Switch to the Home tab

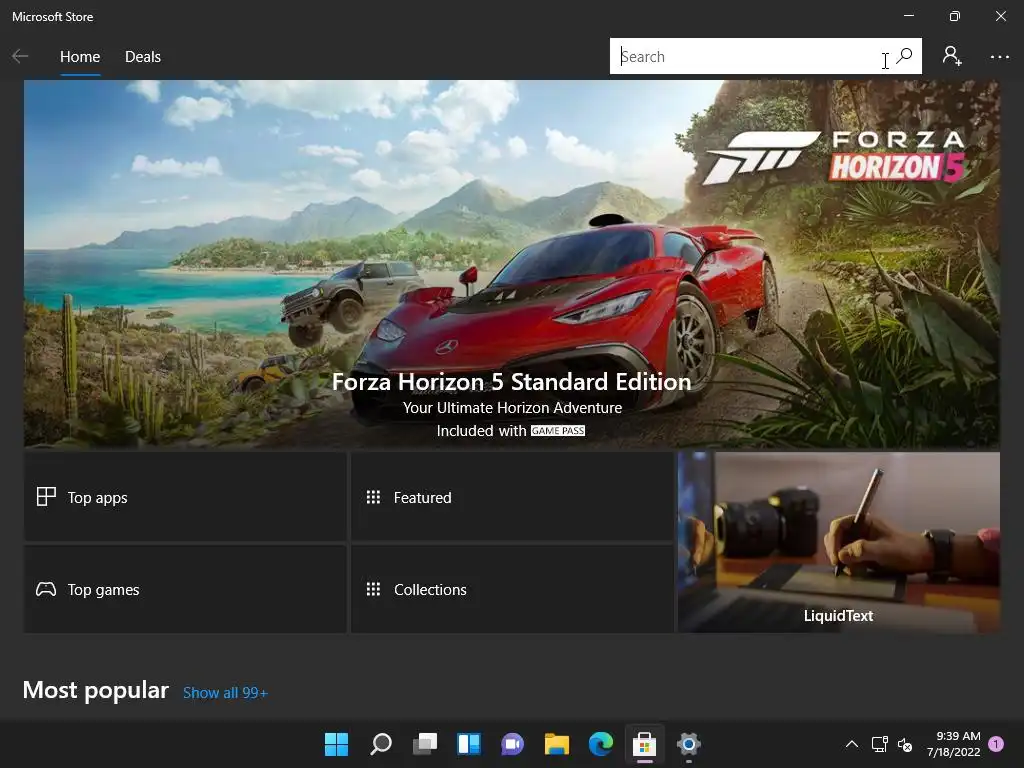coord(80,57)
